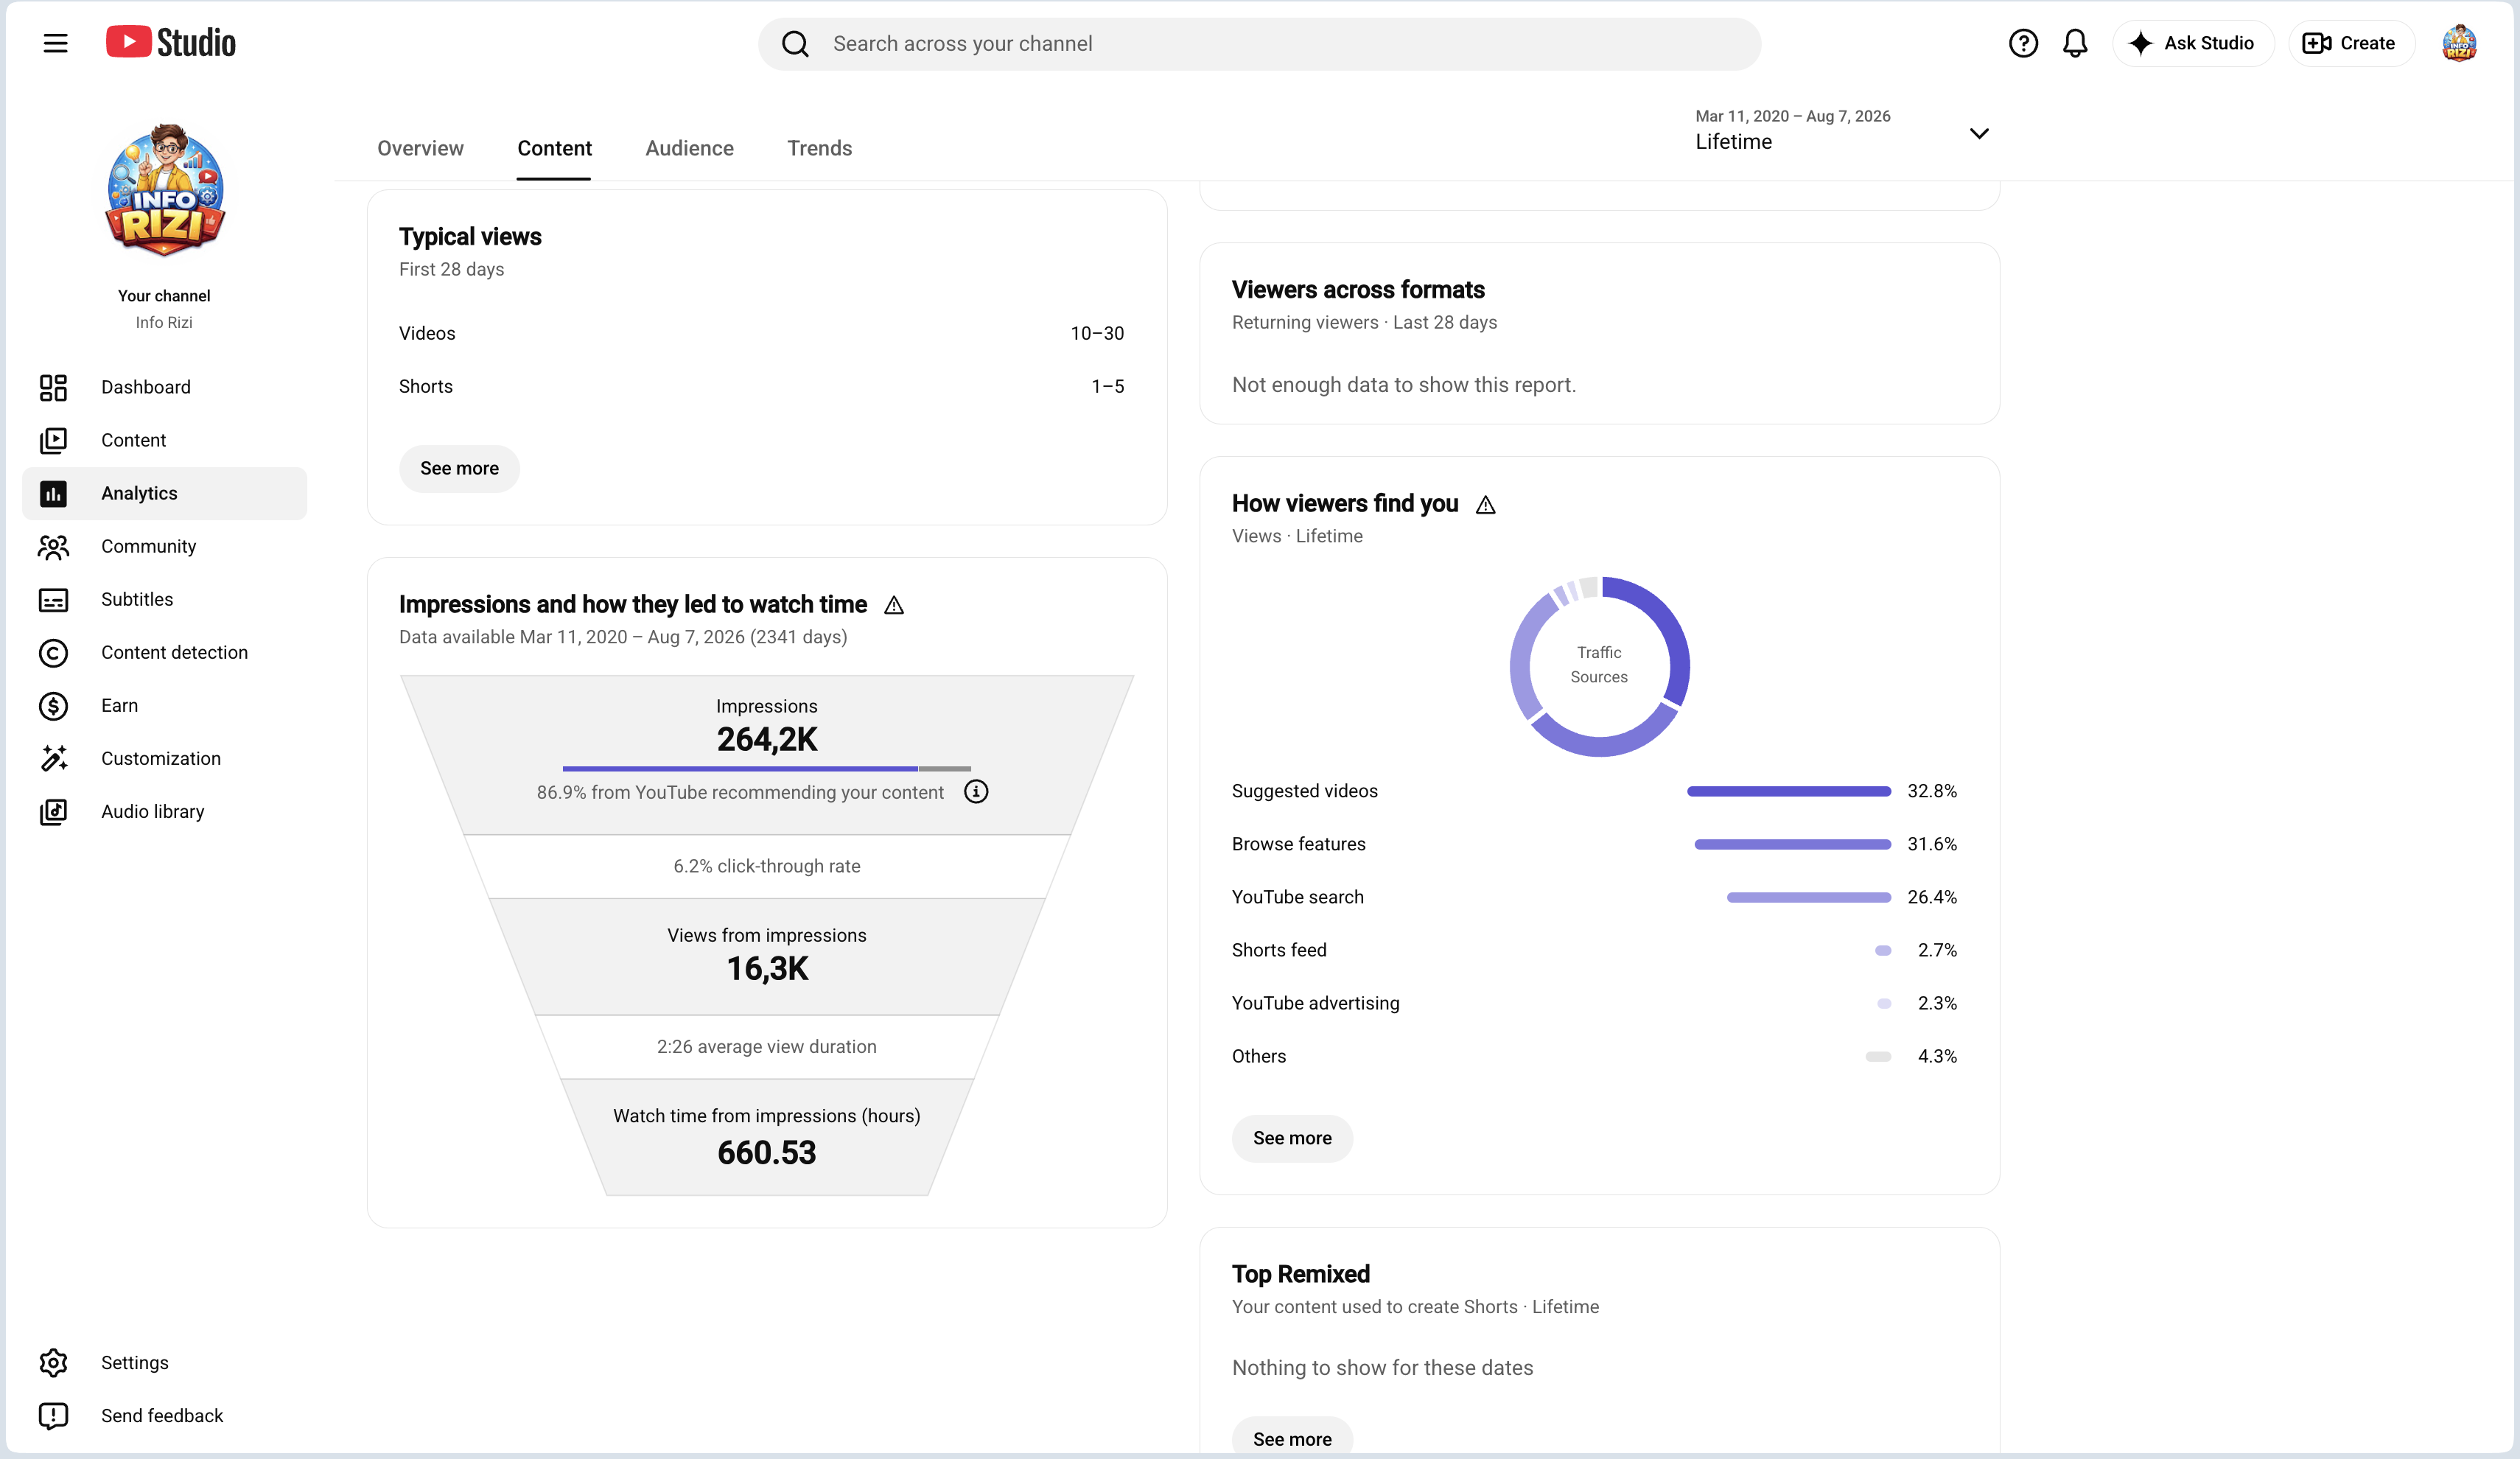The image size is (2520, 1459).
Task: Click the Help question mark icon
Action: pos(2022,43)
